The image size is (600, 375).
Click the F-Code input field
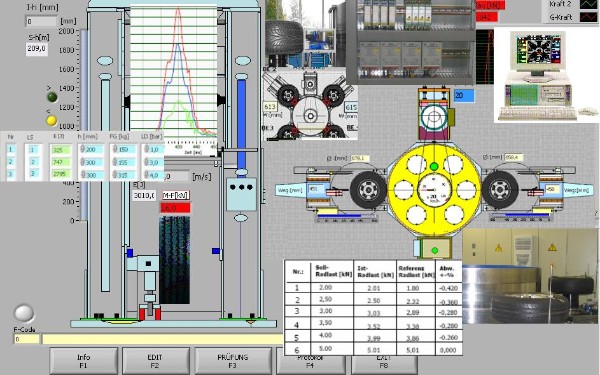(26, 339)
